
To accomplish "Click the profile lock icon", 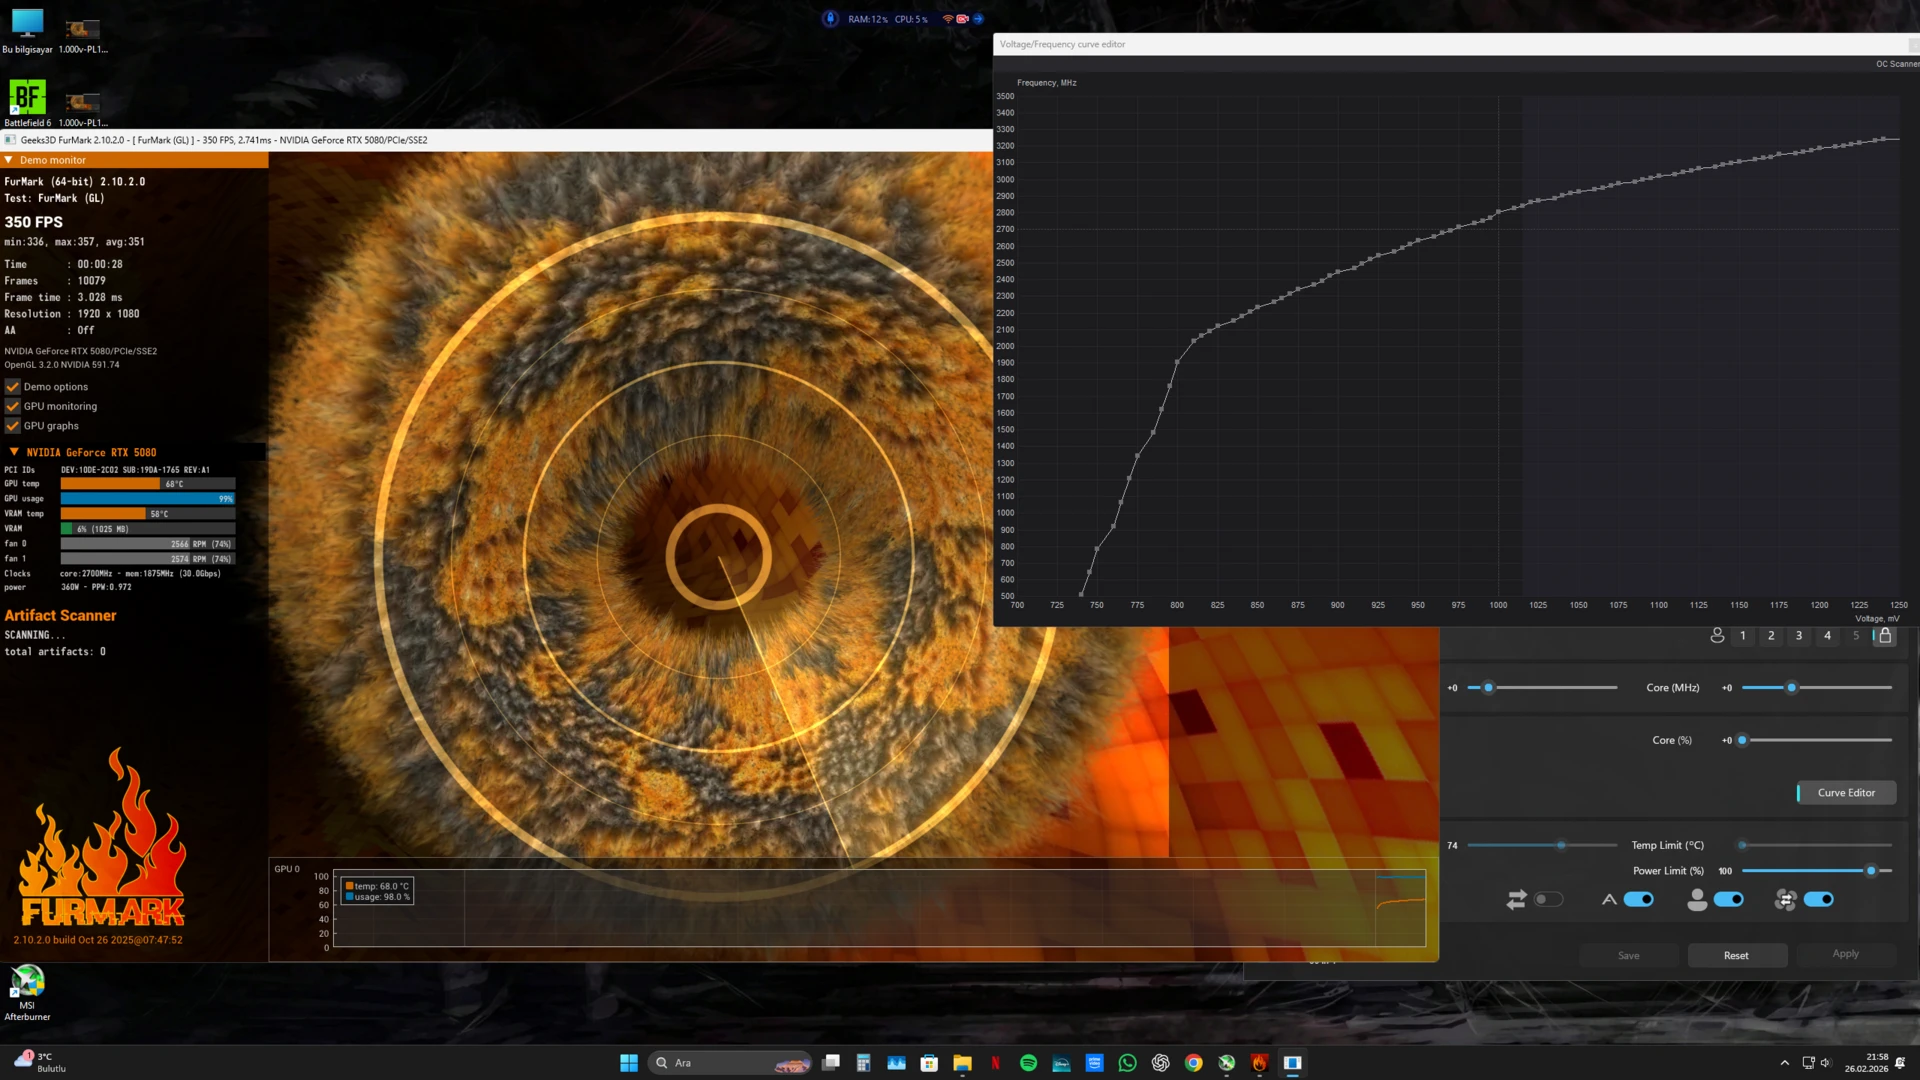I will click(1884, 636).
